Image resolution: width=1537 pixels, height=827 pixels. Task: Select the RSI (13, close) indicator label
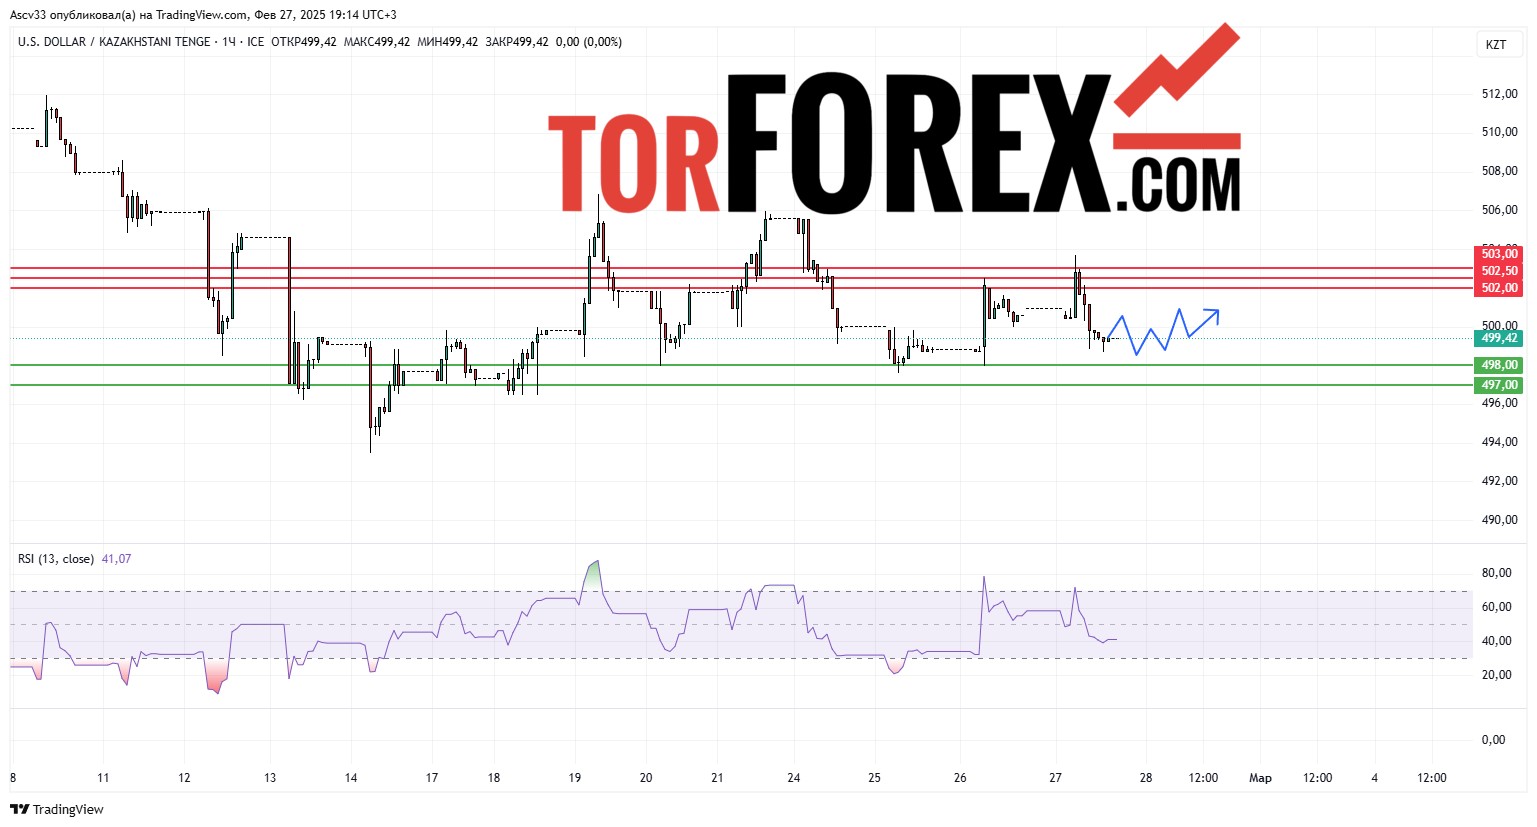pyautogui.click(x=56, y=559)
